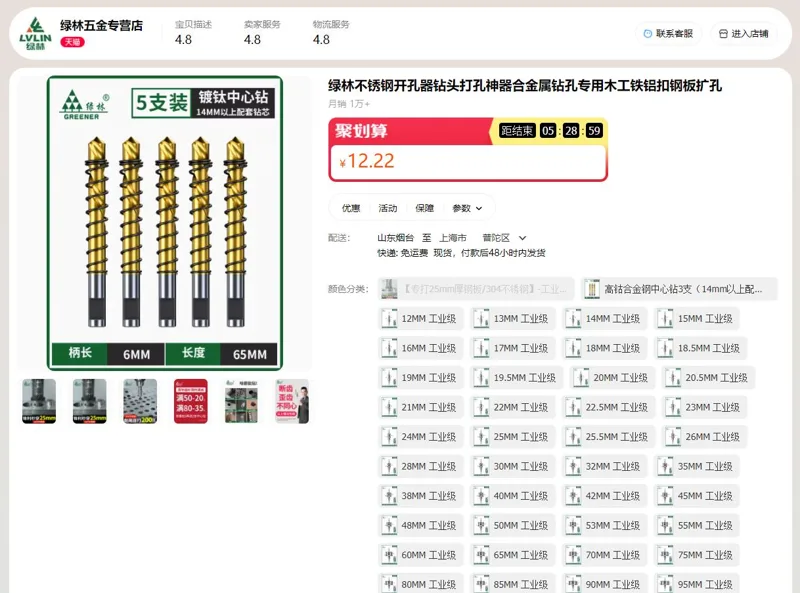Image resolution: width=800 pixels, height=593 pixels.
Task: Click 28MM 工业级 variant thumbnail icon
Action: pyautogui.click(x=389, y=466)
